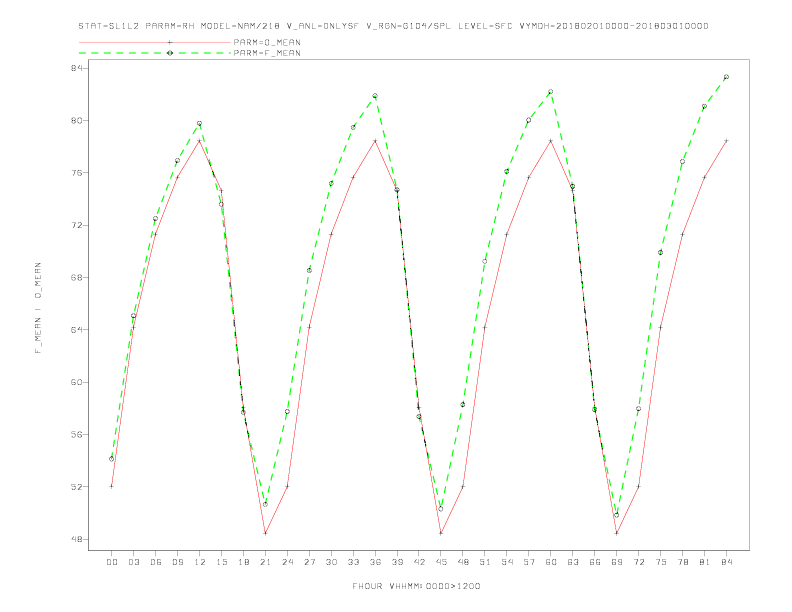Image resolution: width=792 pixels, height=612 pixels.
Task: Click the 36 forecast hour label
Action: (375, 562)
